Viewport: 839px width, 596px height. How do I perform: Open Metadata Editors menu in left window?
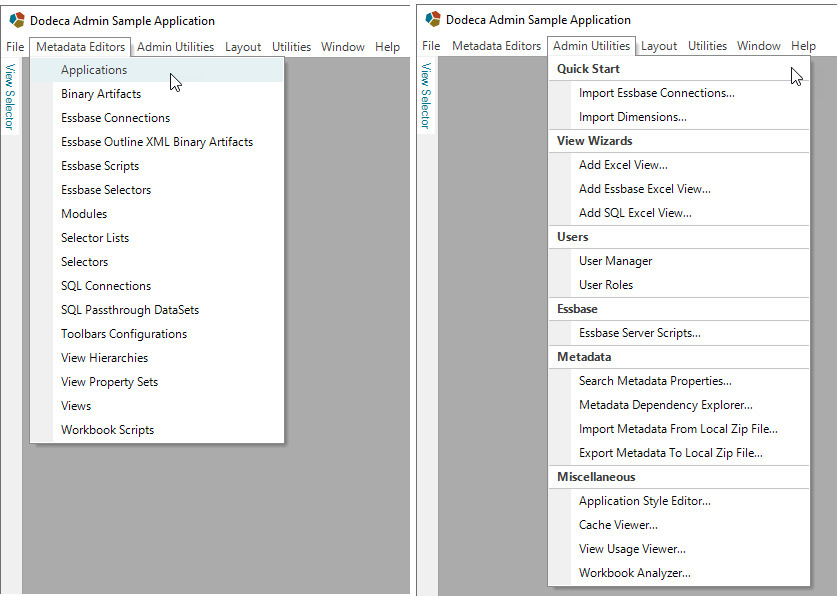click(x=80, y=47)
